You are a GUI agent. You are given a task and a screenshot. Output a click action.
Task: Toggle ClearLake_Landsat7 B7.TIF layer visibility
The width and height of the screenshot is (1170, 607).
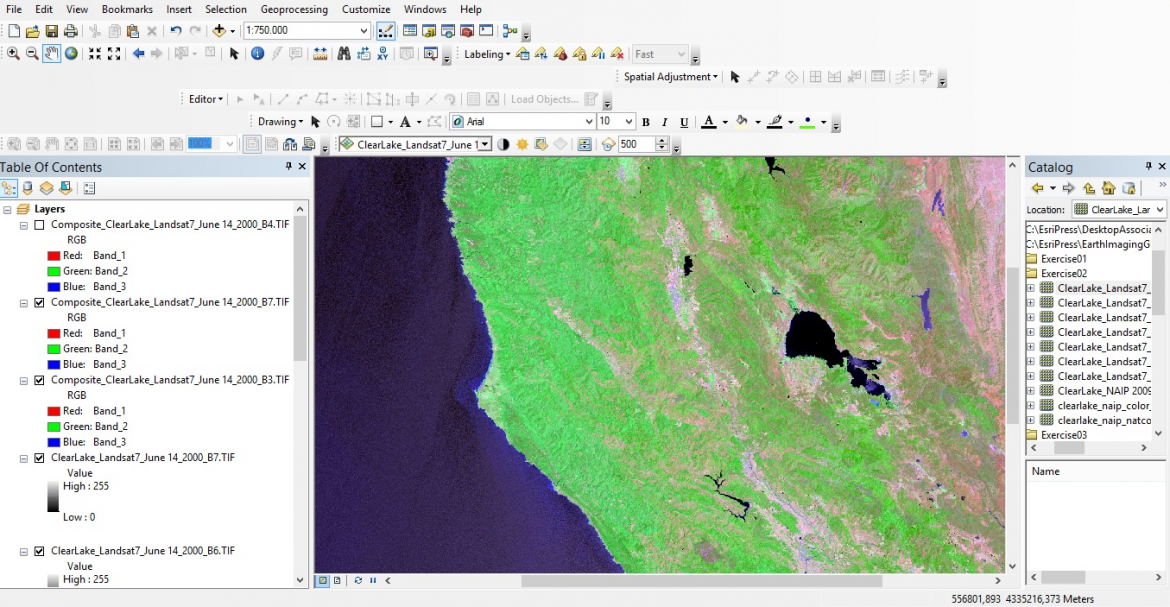pos(40,458)
